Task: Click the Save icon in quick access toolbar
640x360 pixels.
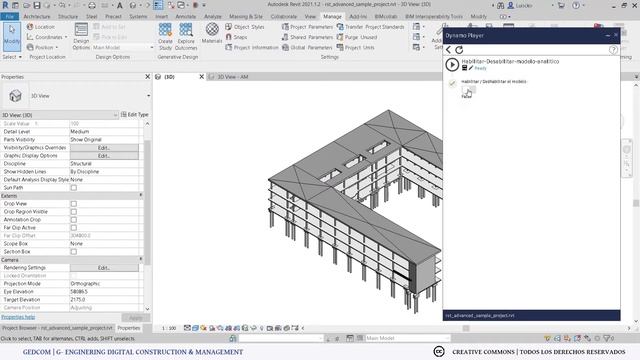Action: pyautogui.click(x=37, y=5)
